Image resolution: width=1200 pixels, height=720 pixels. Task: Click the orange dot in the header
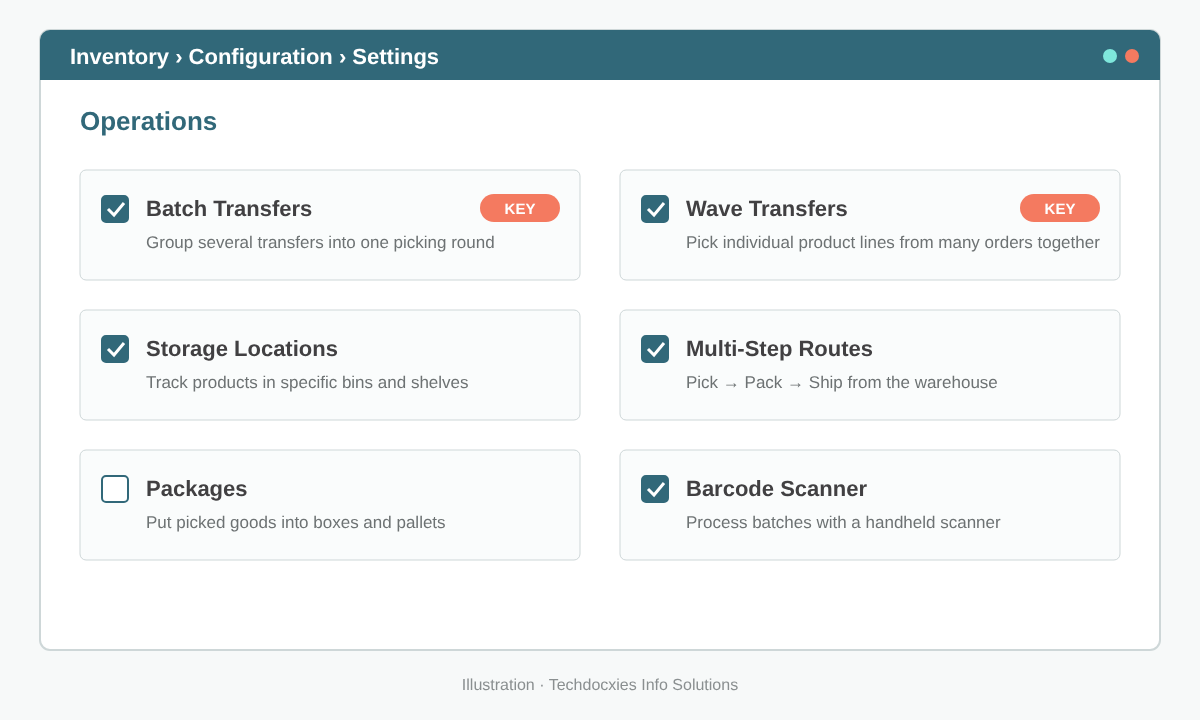click(x=1132, y=56)
